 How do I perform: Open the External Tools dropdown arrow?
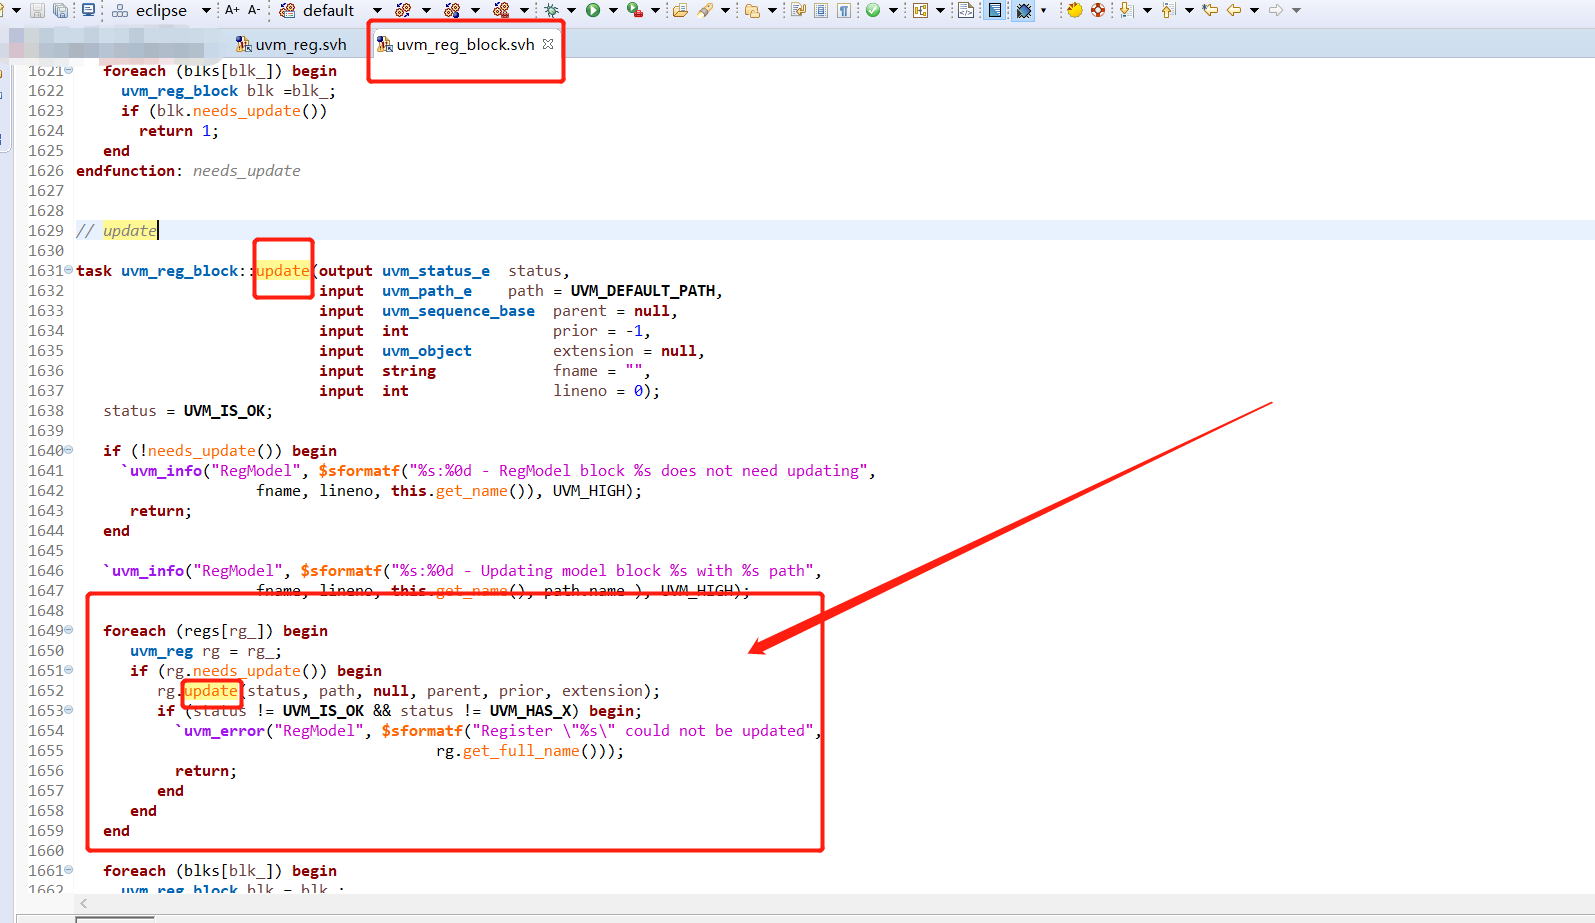655,10
